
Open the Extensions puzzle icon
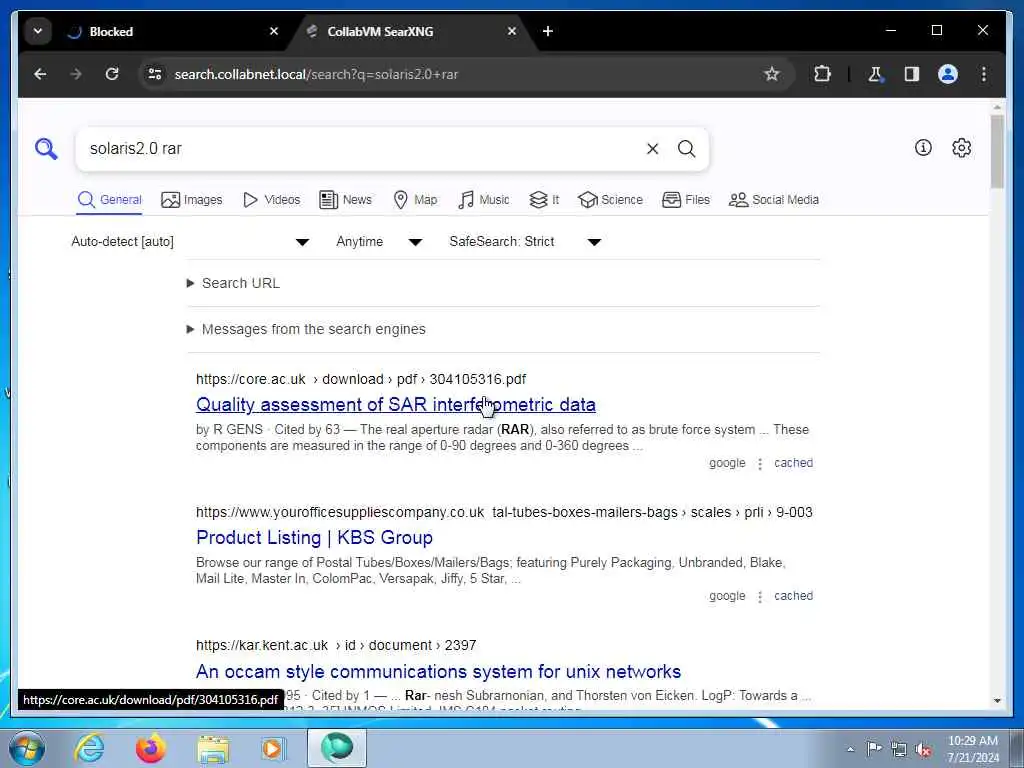(822, 74)
